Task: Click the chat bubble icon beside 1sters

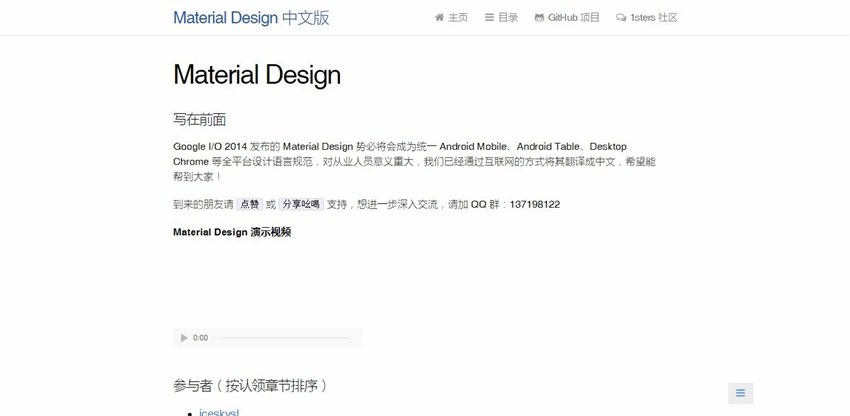Action: click(621, 18)
